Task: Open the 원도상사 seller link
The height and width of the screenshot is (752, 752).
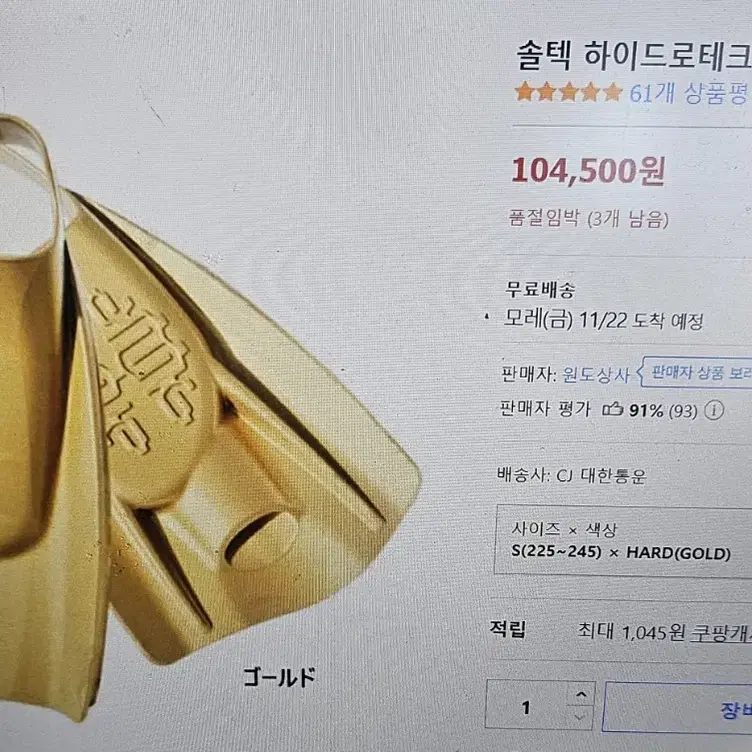Action: point(595,375)
